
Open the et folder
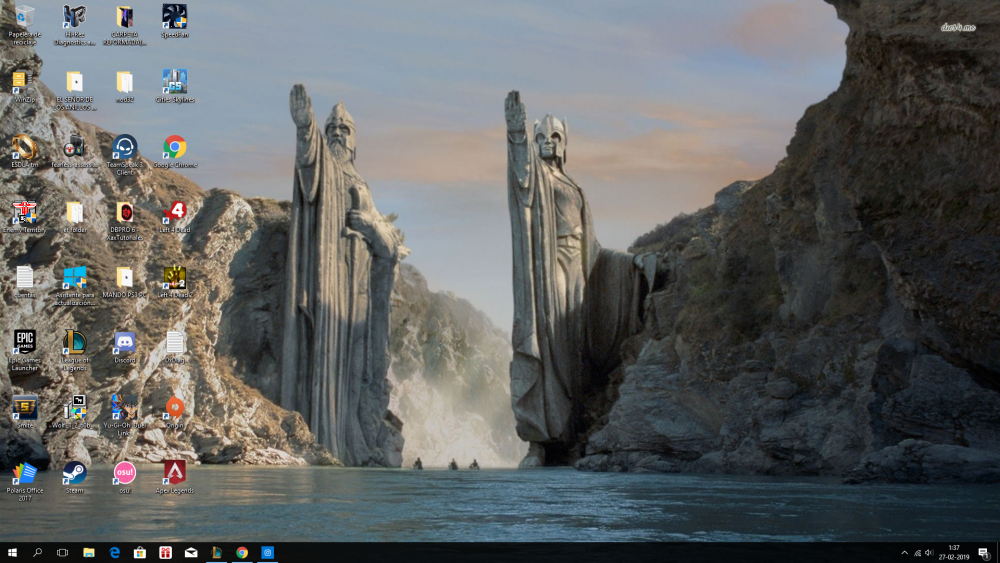coord(75,216)
